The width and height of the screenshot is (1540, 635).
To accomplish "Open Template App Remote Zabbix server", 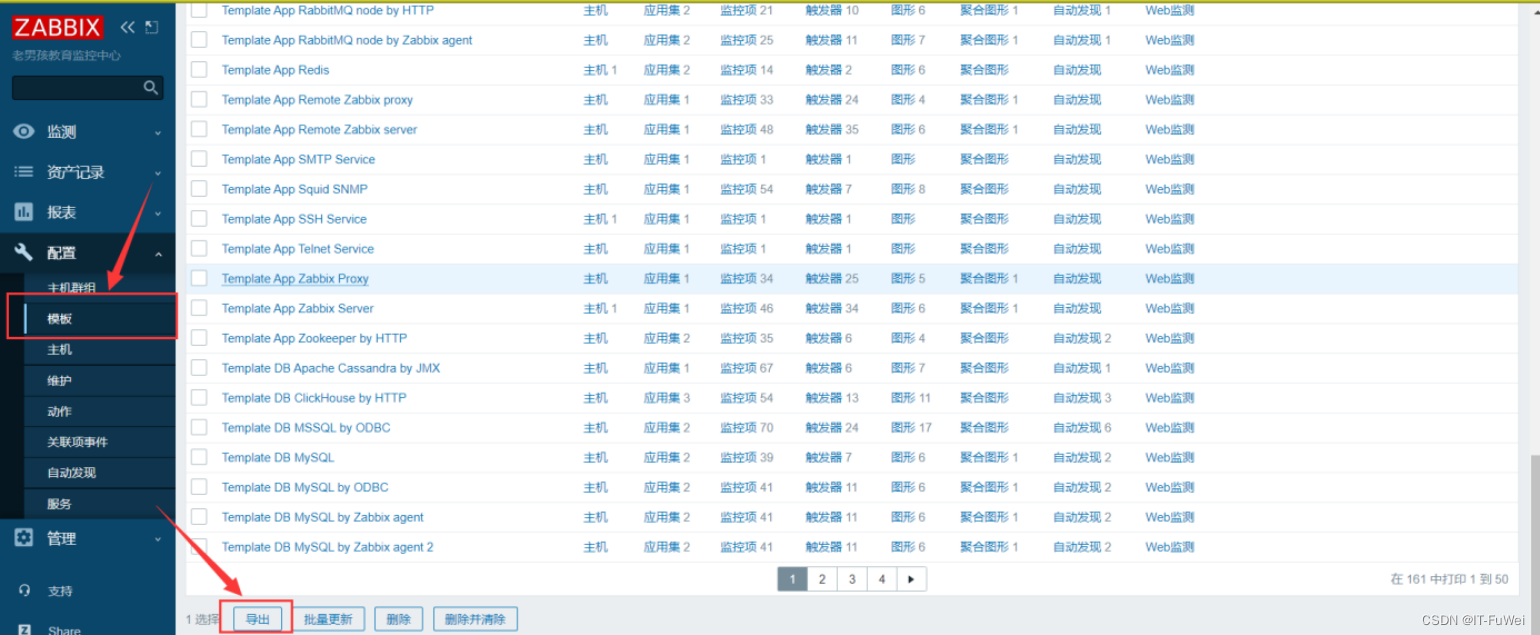I will tap(319, 130).
